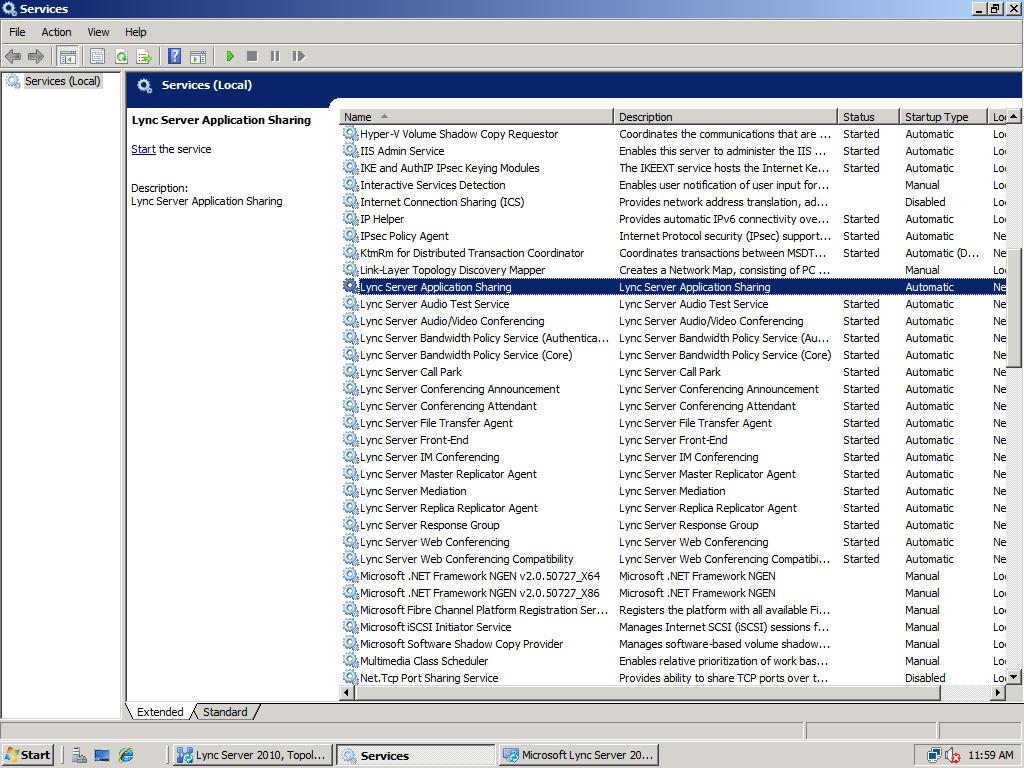Click the Refresh toolbar icon
Viewport: 1024px width, 768px height.
(x=121, y=56)
